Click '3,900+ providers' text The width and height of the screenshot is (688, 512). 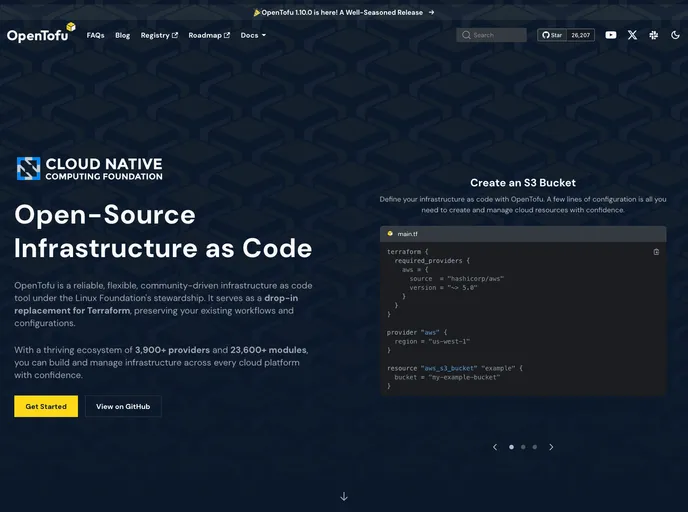172,350
